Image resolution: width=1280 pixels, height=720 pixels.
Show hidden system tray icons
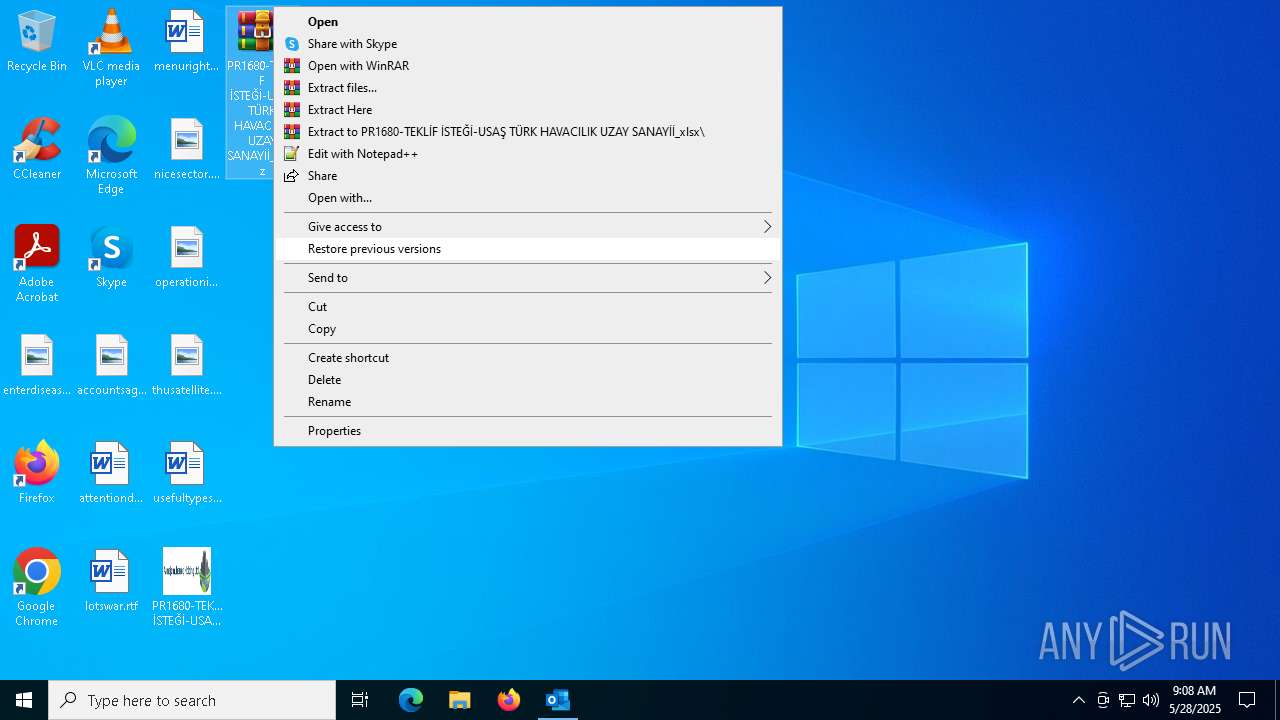point(1078,700)
